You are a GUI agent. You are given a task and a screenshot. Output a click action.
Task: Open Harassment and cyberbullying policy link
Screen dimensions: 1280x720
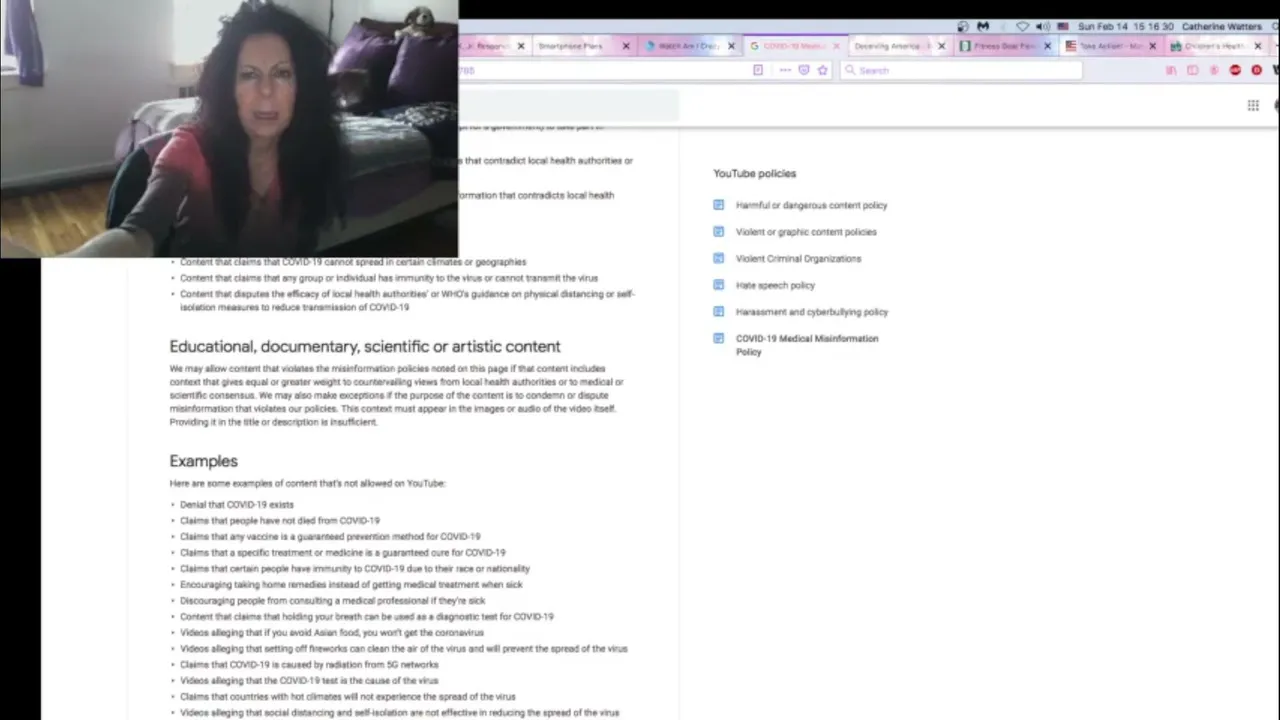(812, 312)
